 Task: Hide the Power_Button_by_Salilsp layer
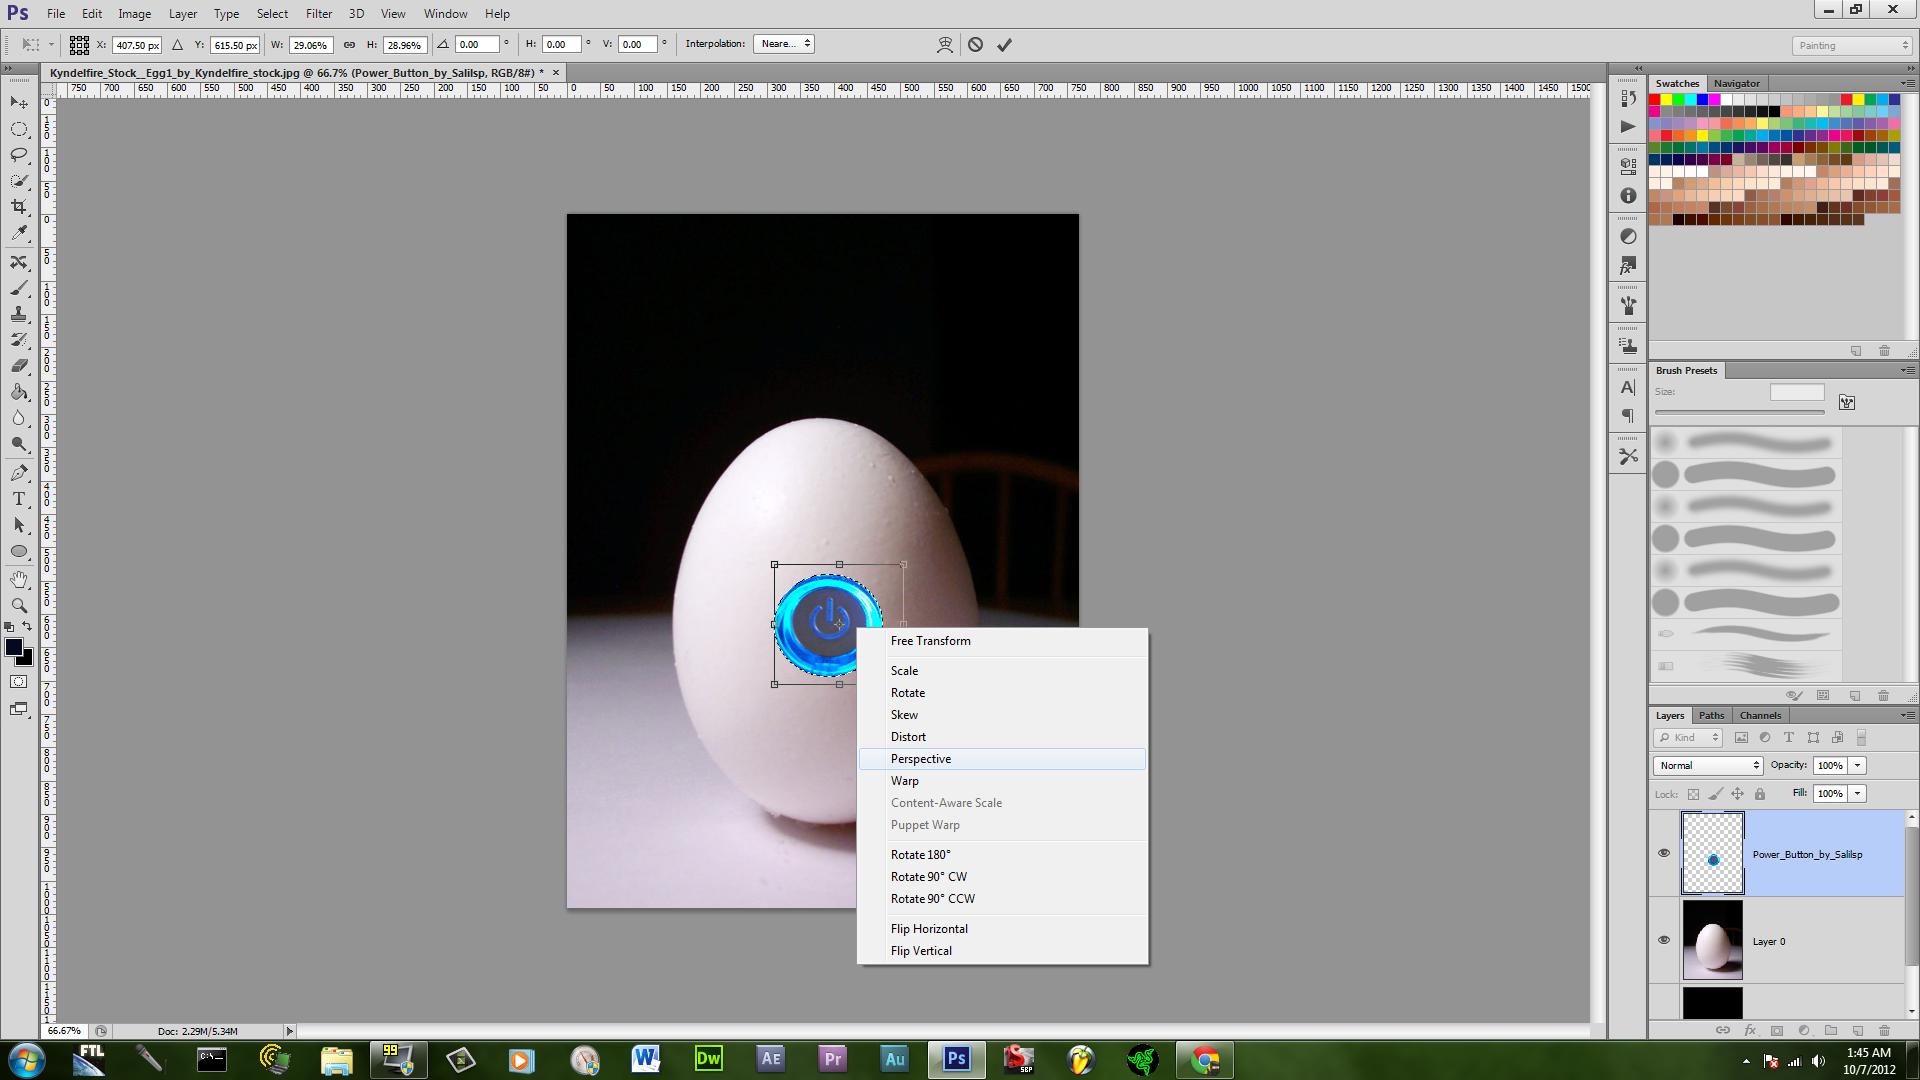(1664, 853)
